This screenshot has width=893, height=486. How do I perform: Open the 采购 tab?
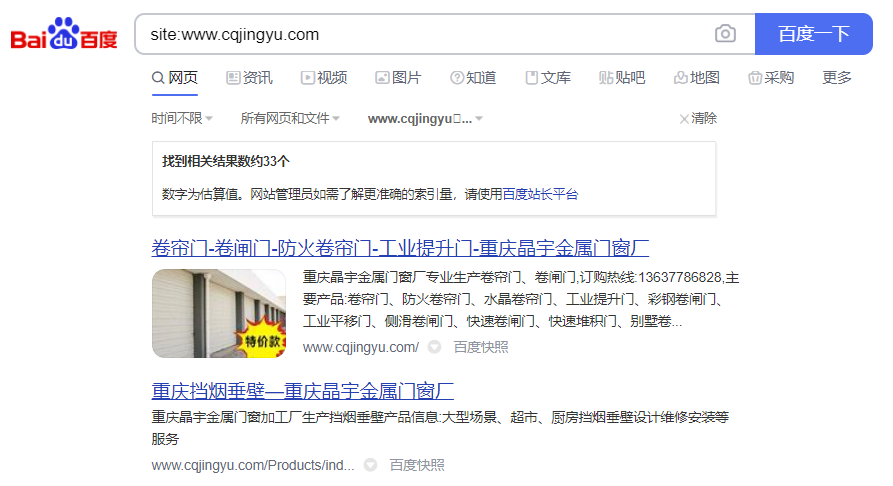[x=771, y=77]
